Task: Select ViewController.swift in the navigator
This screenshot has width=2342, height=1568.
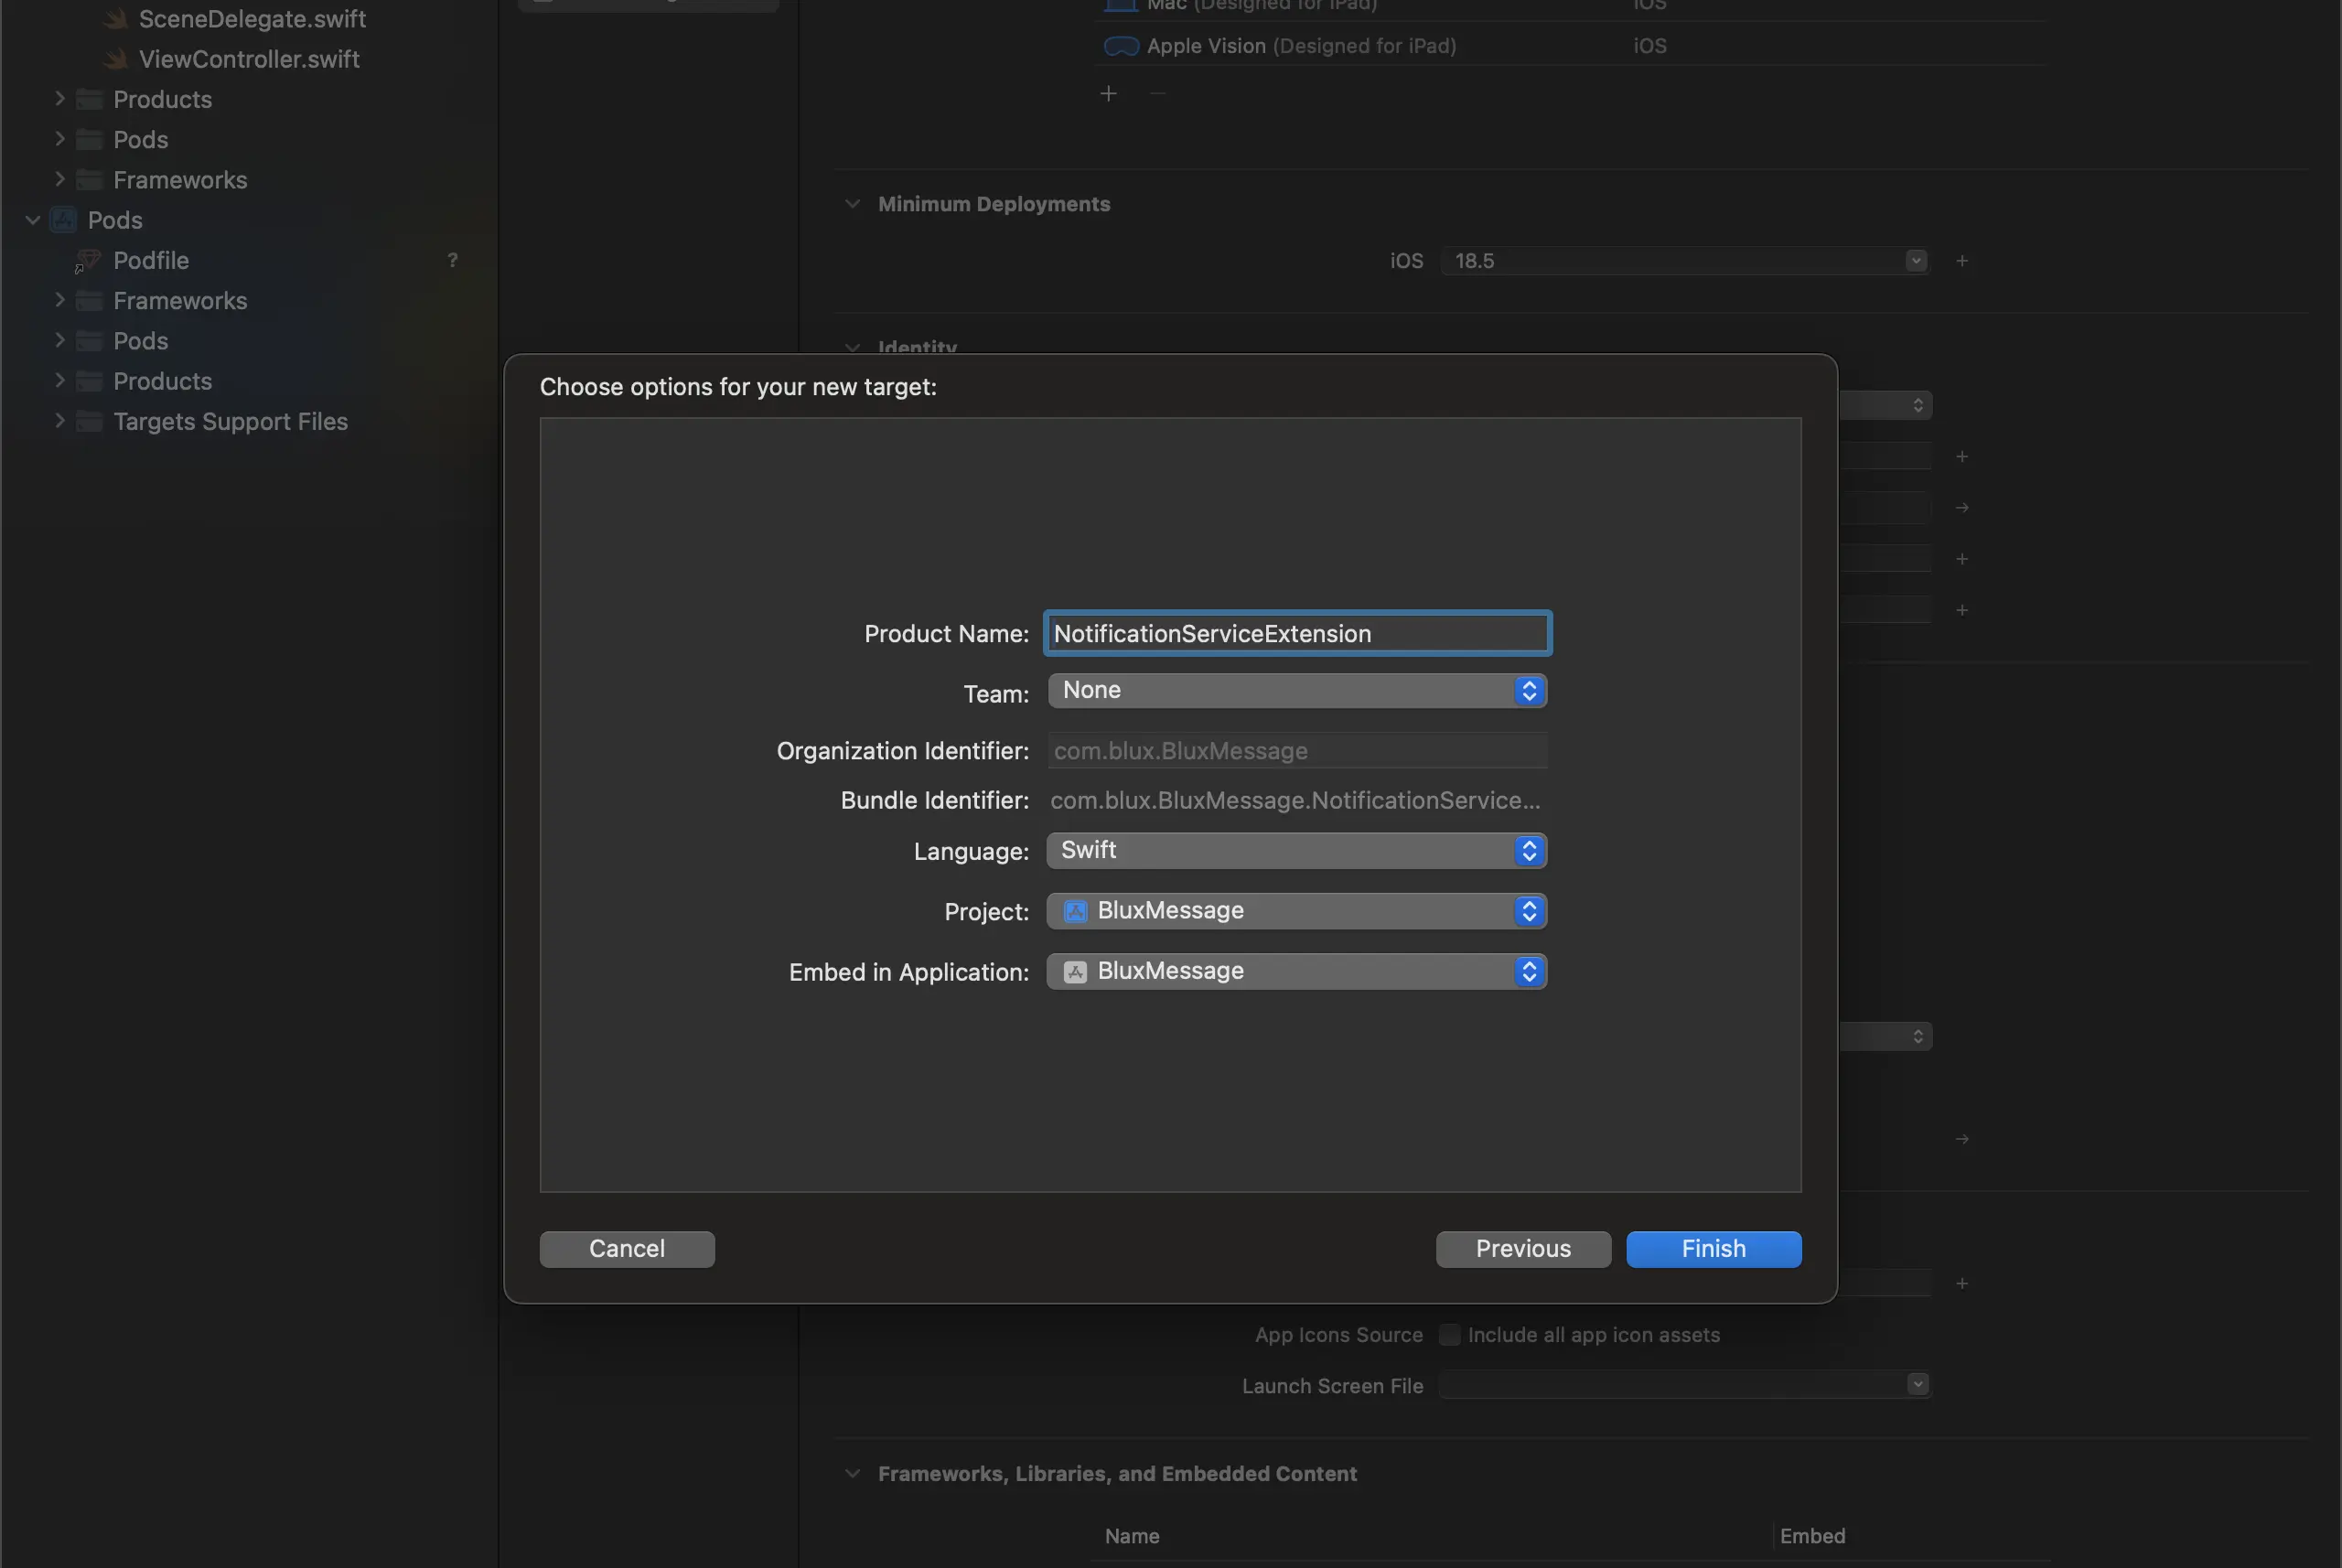Action: pyautogui.click(x=249, y=59)
